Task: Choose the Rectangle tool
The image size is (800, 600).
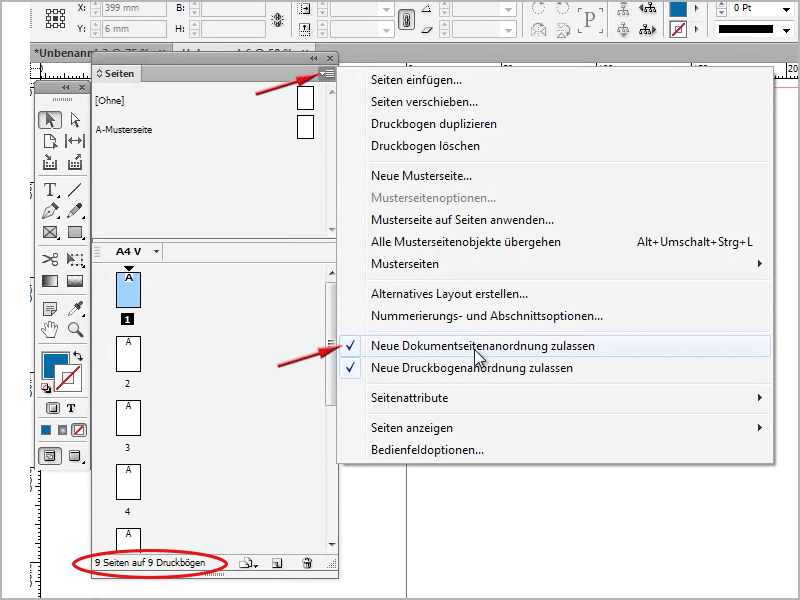Action: click(x=75, y=233)
